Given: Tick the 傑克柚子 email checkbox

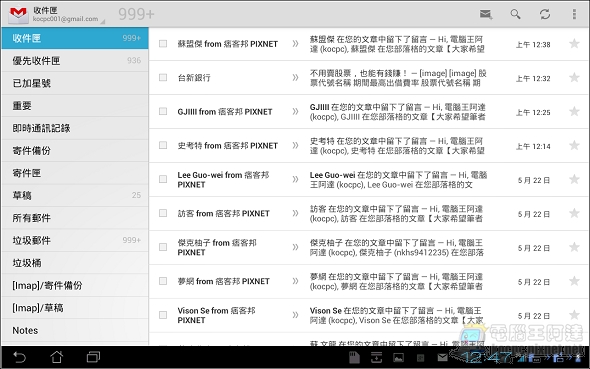Looking at the screenshot, I should tap(163, 247).
